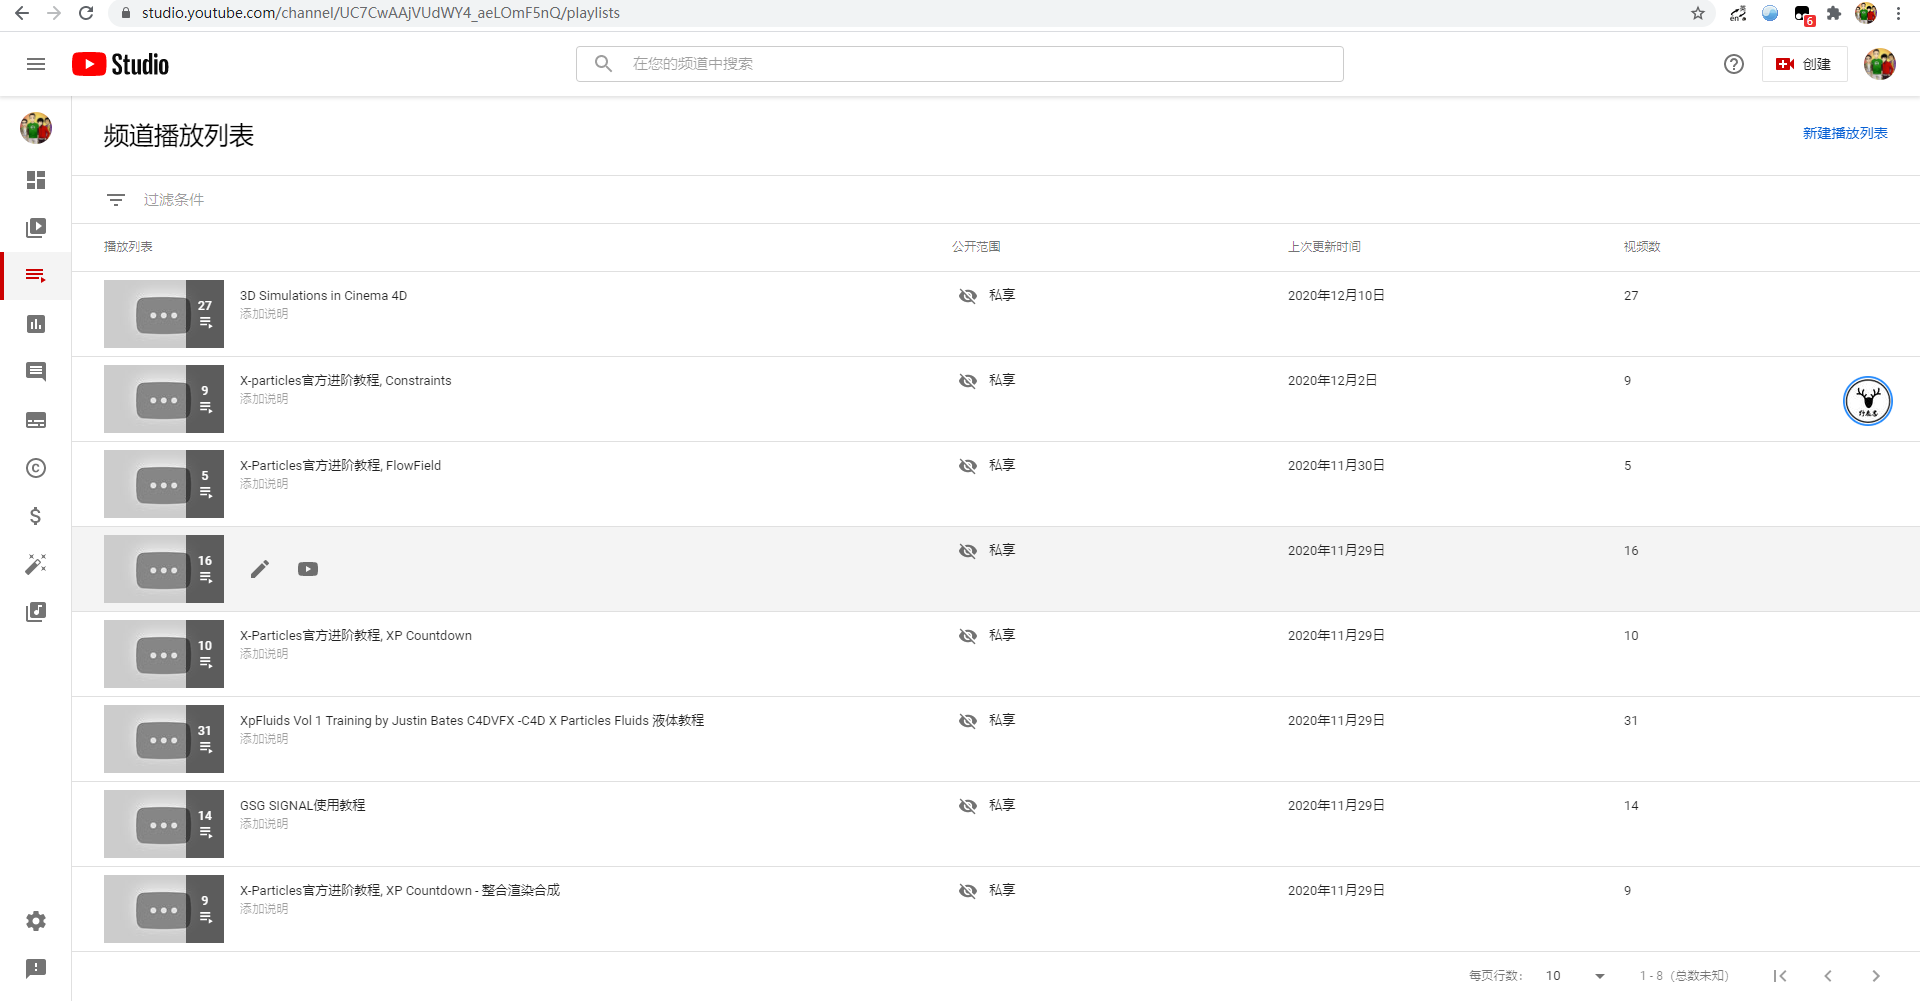
Task: Focus the 过滤条件 filter field
Action: (174, 200)
